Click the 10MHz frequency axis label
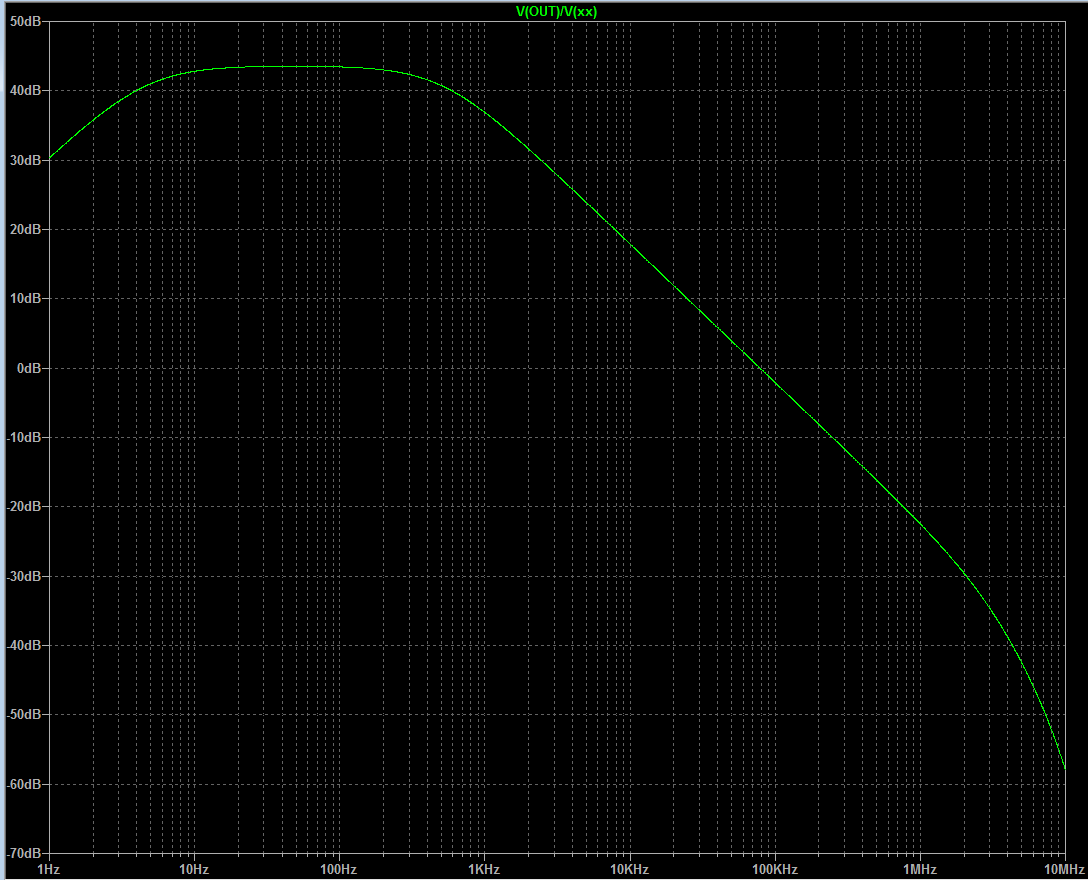The image size is (1088, 880). 1064,870
